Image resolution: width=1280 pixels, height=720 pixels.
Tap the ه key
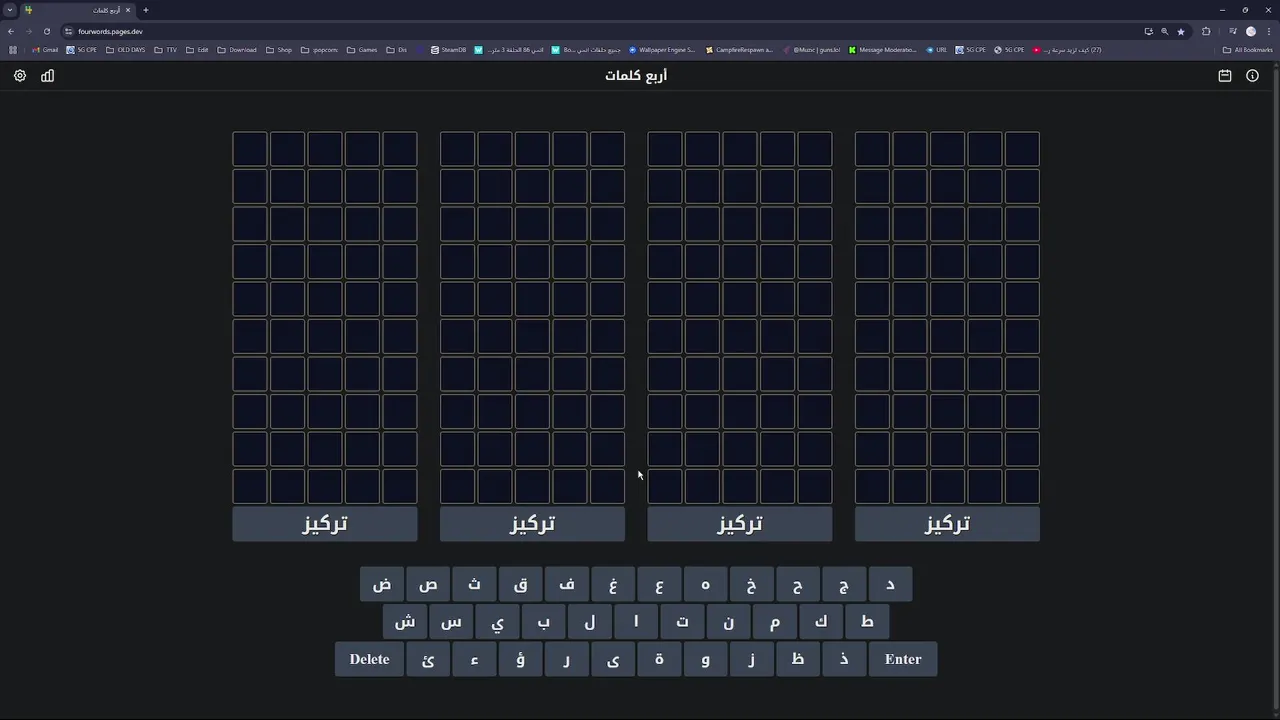tap(705, 584)
